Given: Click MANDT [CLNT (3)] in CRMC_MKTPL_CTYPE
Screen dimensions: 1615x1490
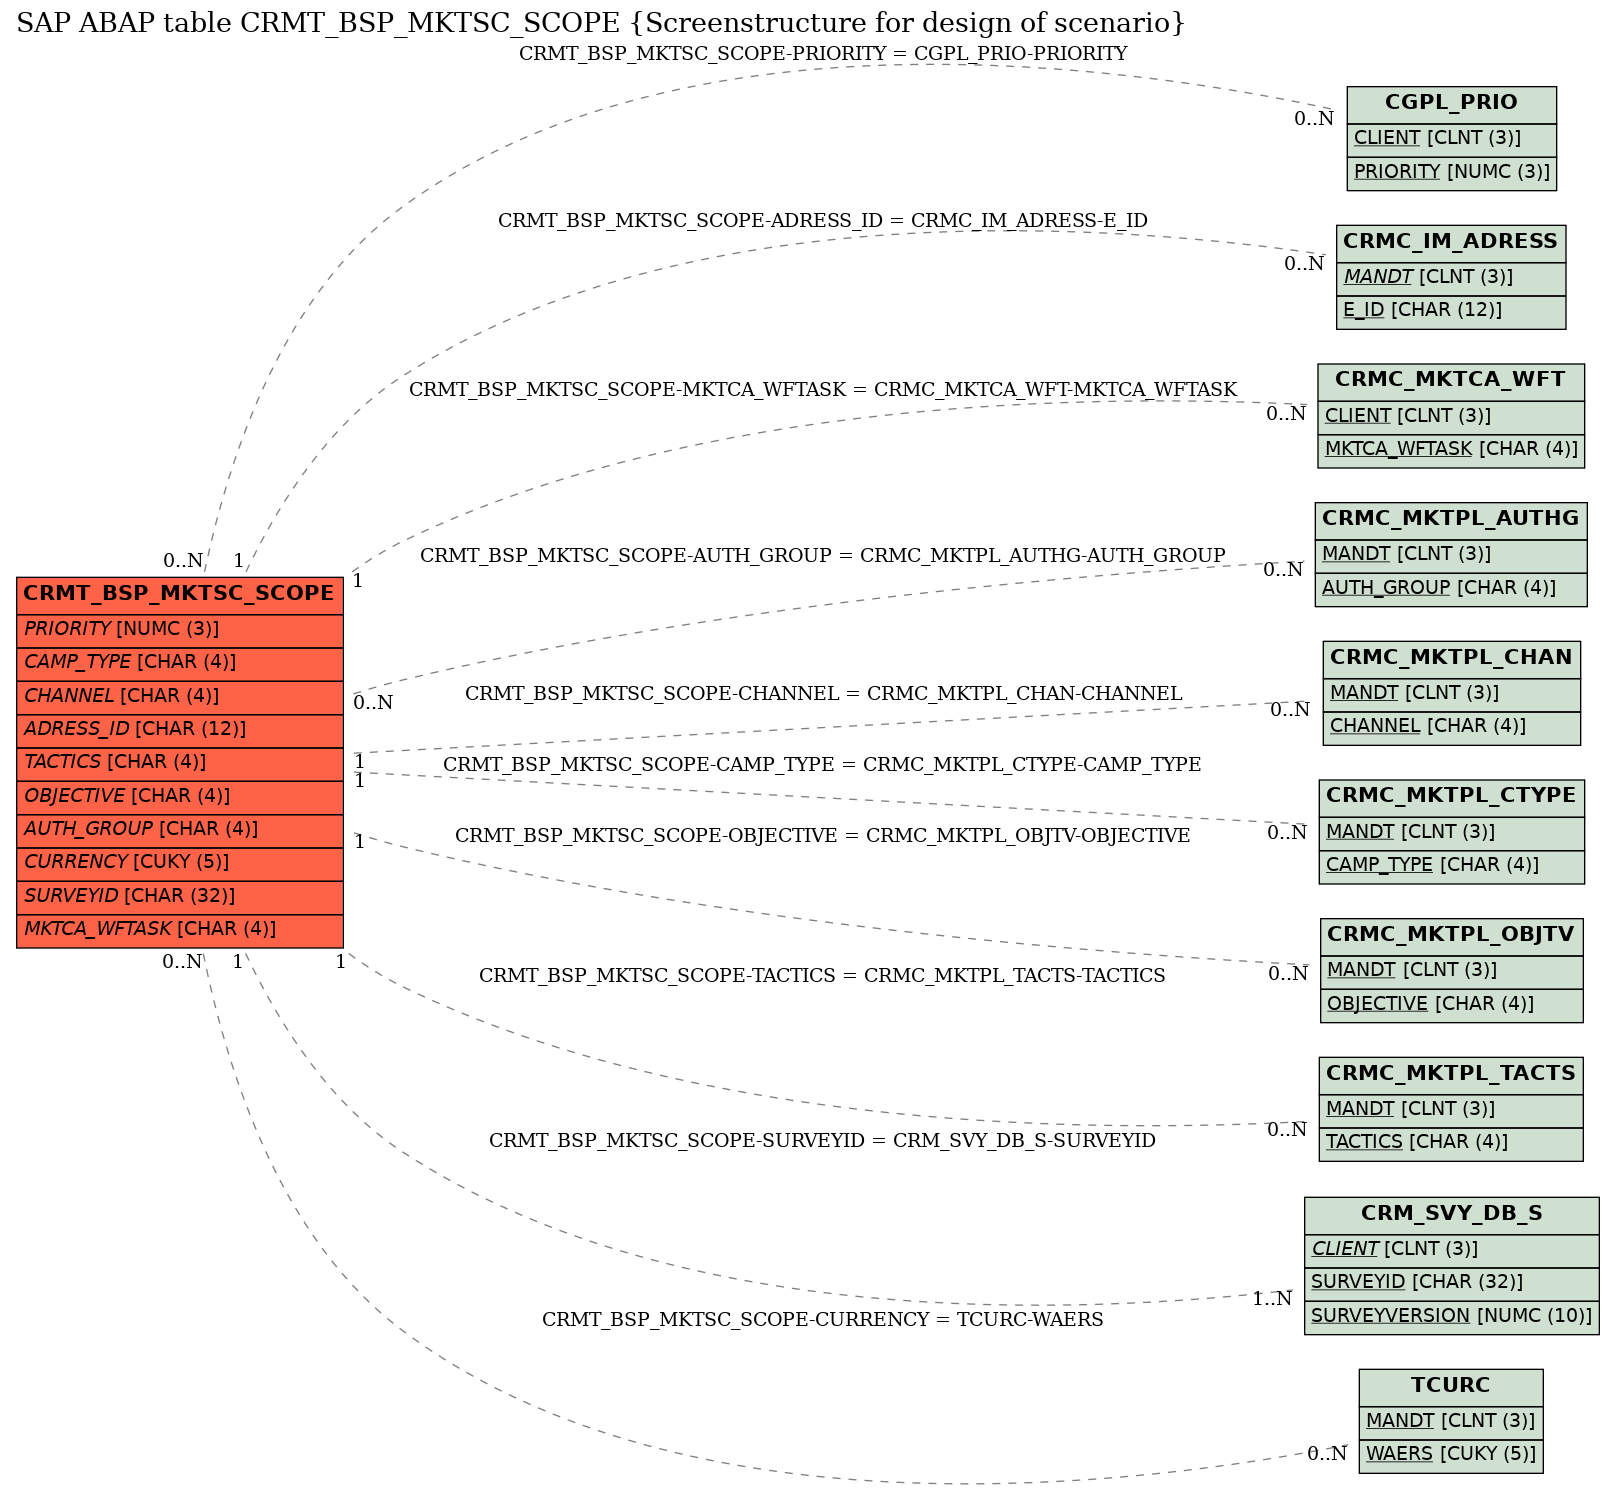Looking at the screenshot, I should tap(1452, 833).
